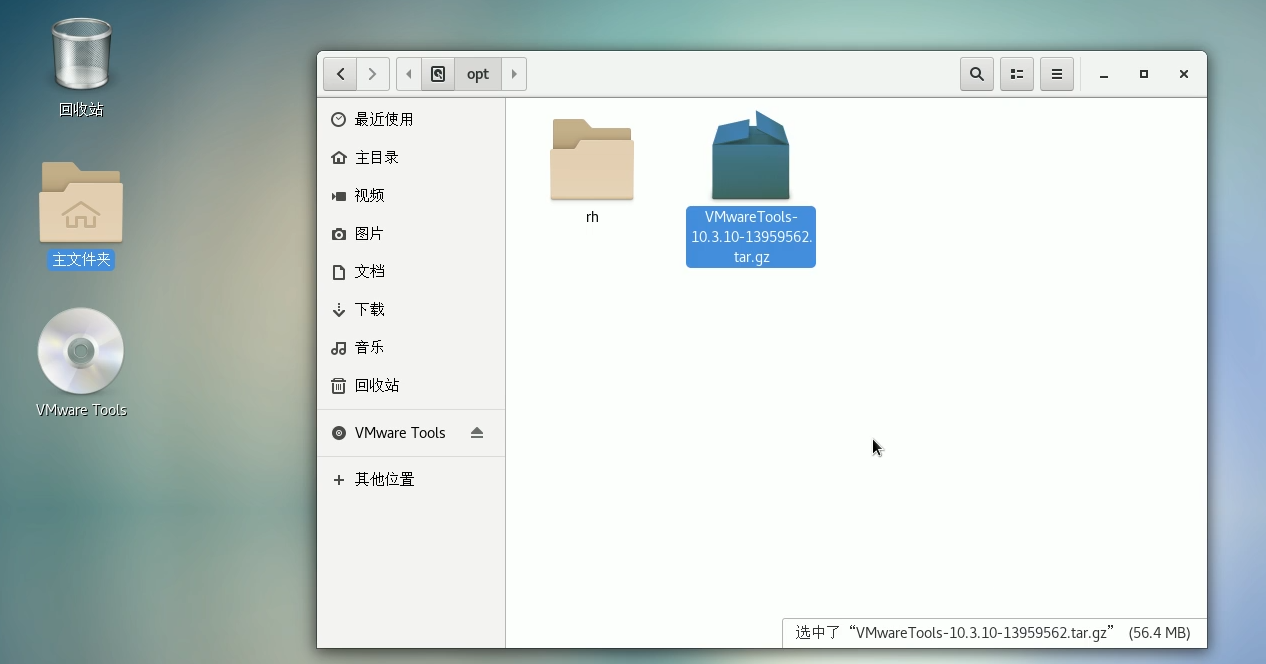Minimize the file manager window
The height and width of the screenshot is (664, 1266).
pyautogui.click(x=1104, y=74)
